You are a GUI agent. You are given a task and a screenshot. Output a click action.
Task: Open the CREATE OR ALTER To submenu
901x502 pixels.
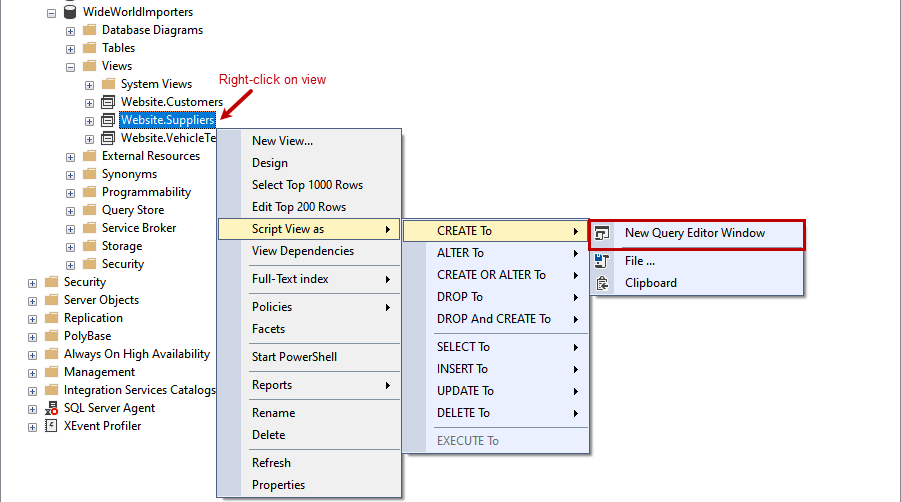pyautogui.click(x=495, y=275)
